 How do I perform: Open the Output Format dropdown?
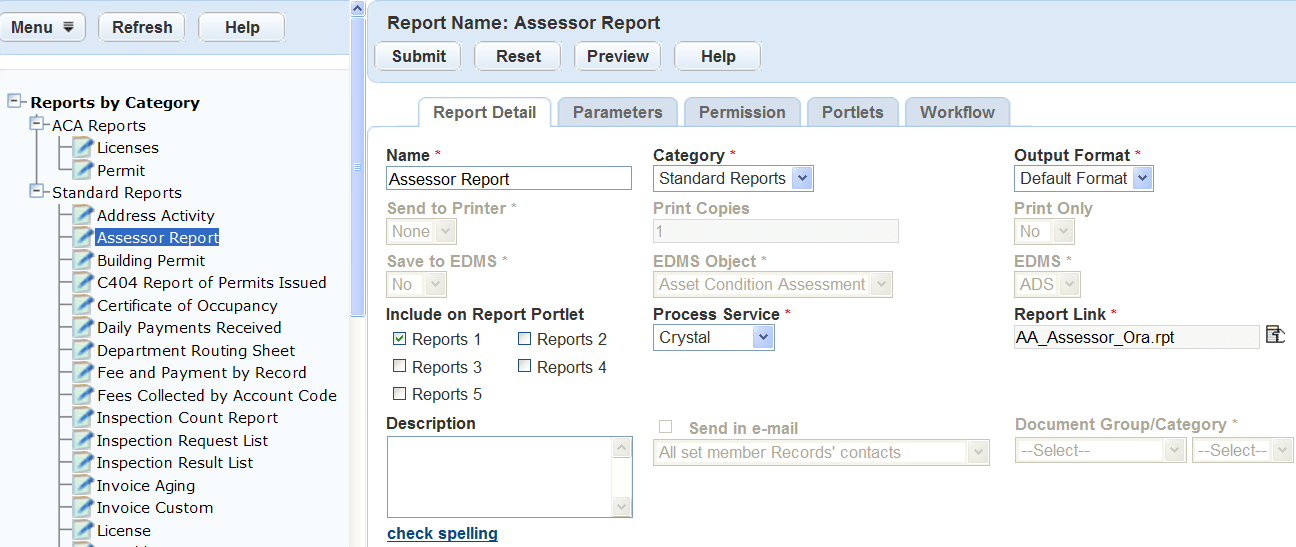click(x=1143, y=179)
